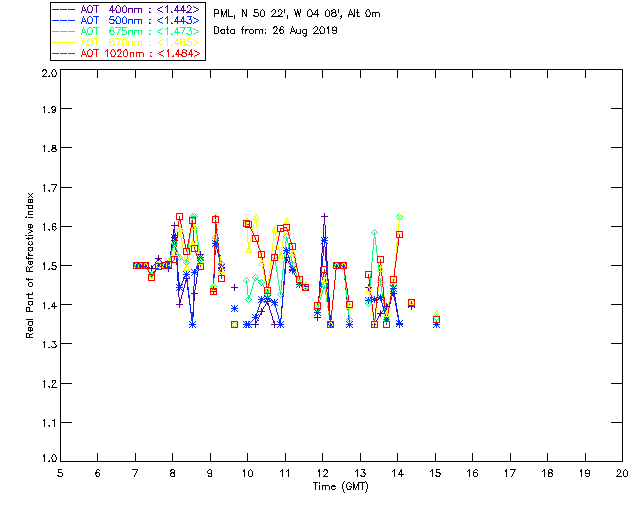Click the 1020nm legend mean value <1.484>
Image resolution: width=640 pixels, height=512 pixels.
coord(179,53)
